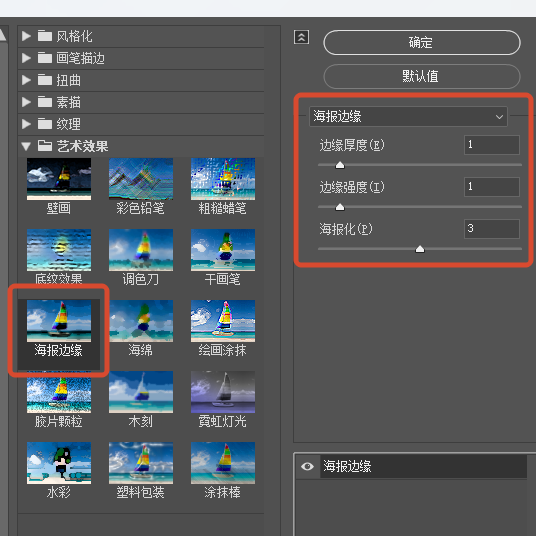The height and width of the screenshot is (536, 536).
Task: Select the 木刻 filter thumbnail
Action: (141, 392)
